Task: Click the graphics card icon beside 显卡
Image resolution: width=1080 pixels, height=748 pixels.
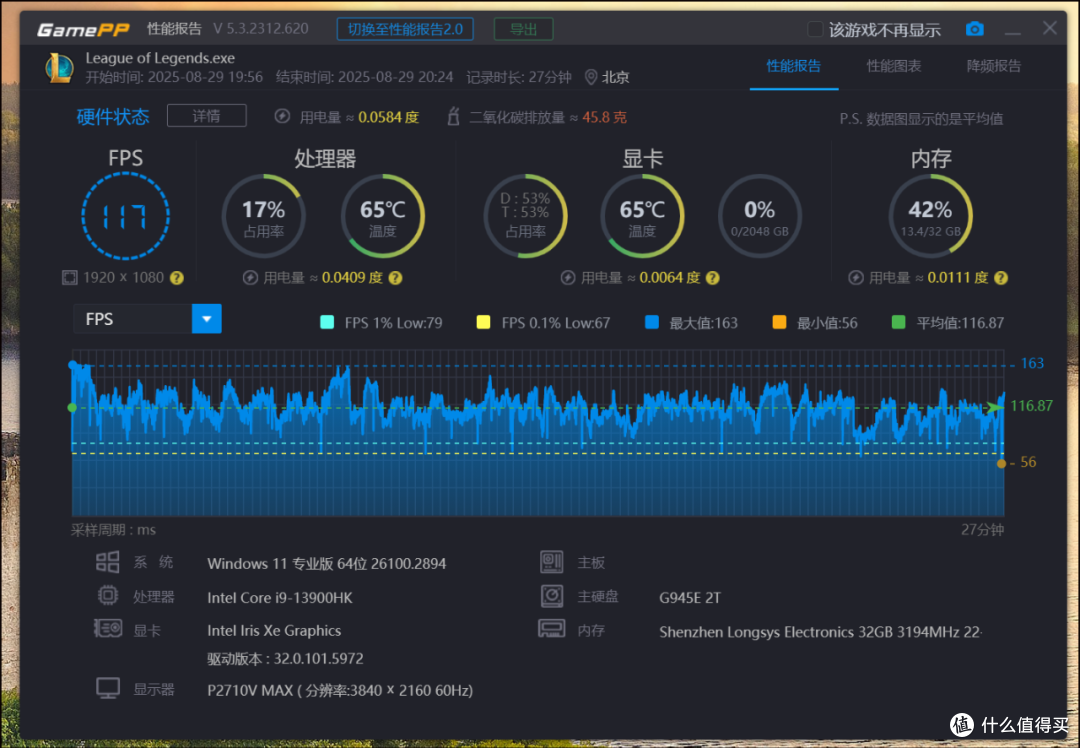Action: (x=108, y=628)
